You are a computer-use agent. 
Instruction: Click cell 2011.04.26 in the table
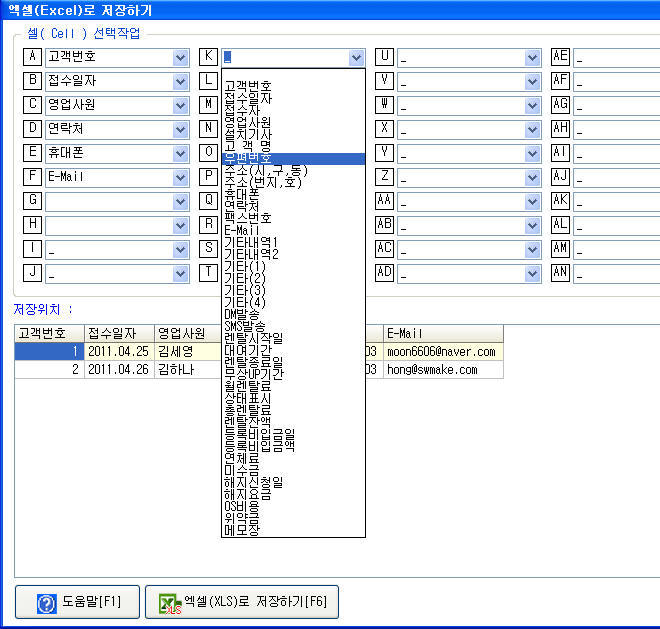point(120,370)
